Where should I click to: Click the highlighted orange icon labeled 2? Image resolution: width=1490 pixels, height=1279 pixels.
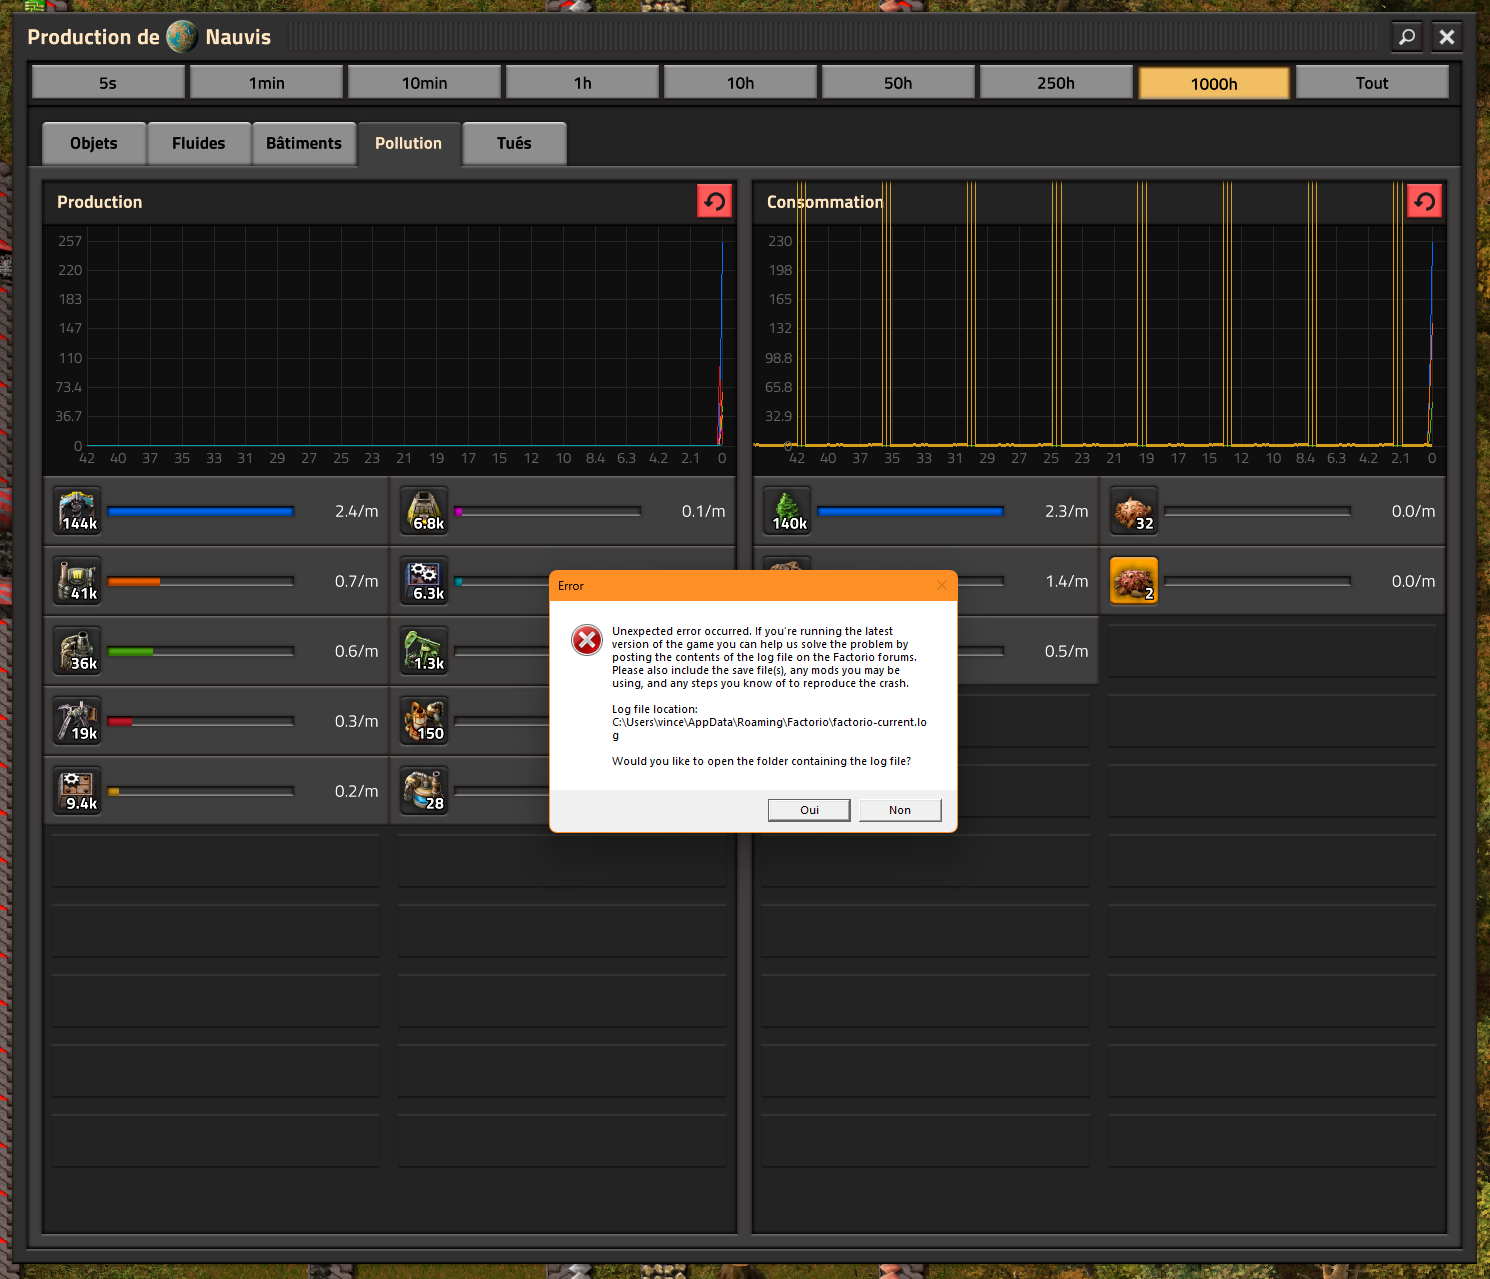click(1134, 581)
